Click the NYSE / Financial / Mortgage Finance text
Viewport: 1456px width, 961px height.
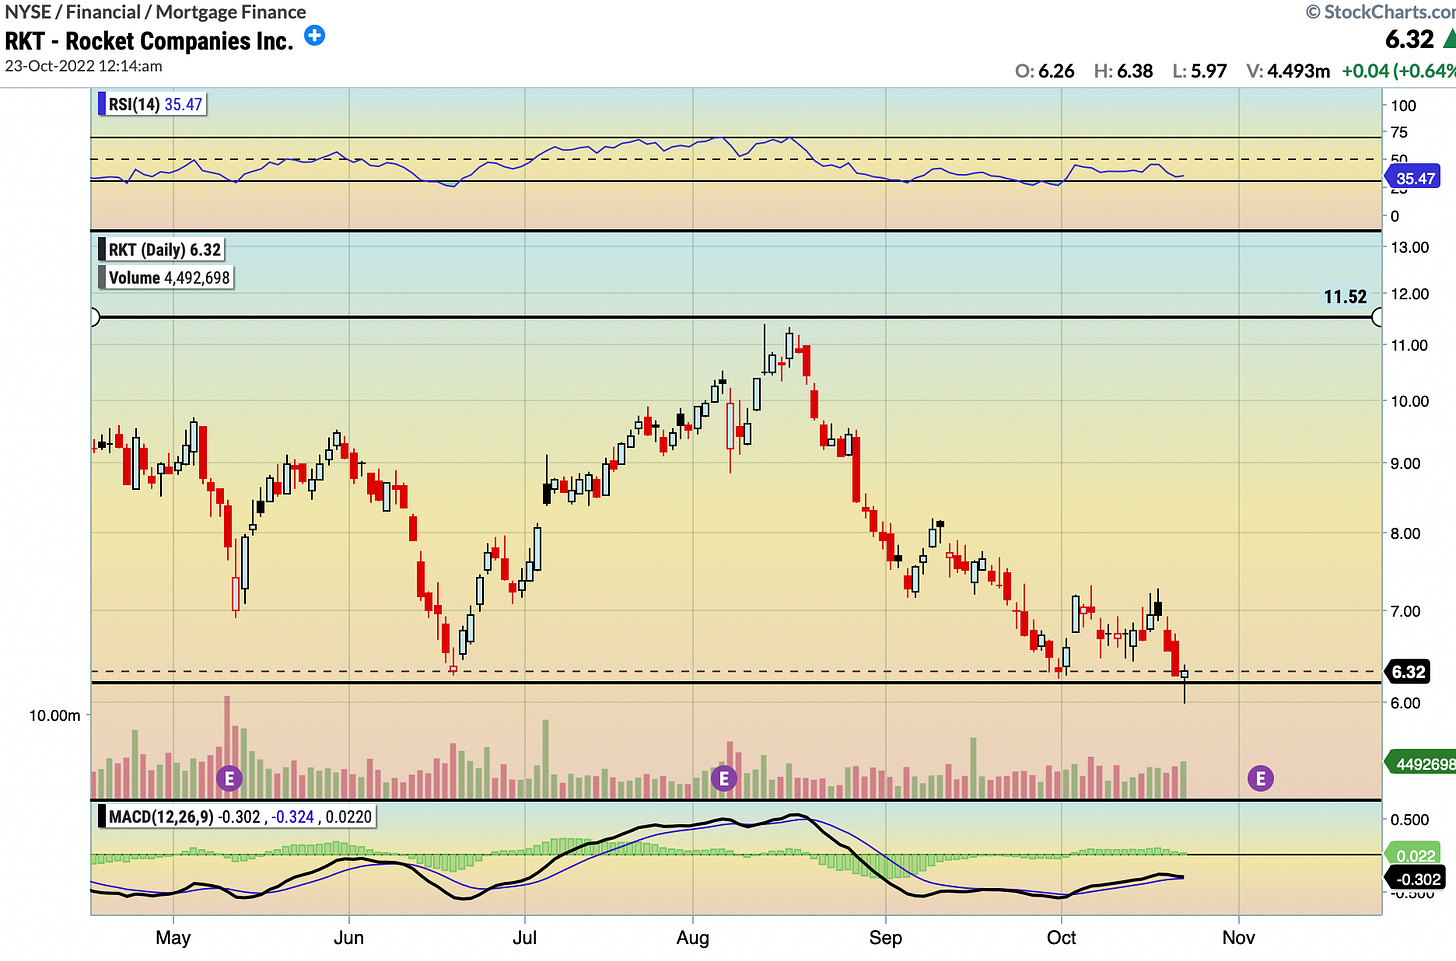pos(156,12)
